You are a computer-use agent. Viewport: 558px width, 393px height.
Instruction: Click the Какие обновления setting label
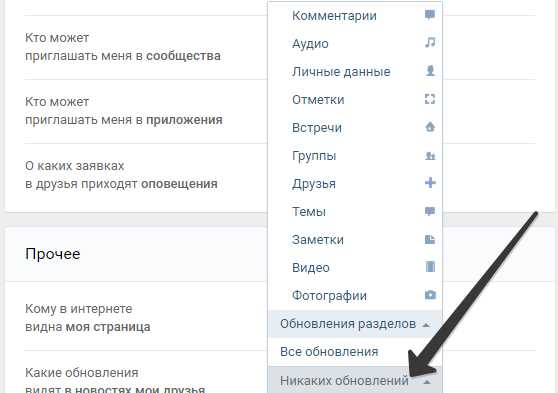click(81, 373)
